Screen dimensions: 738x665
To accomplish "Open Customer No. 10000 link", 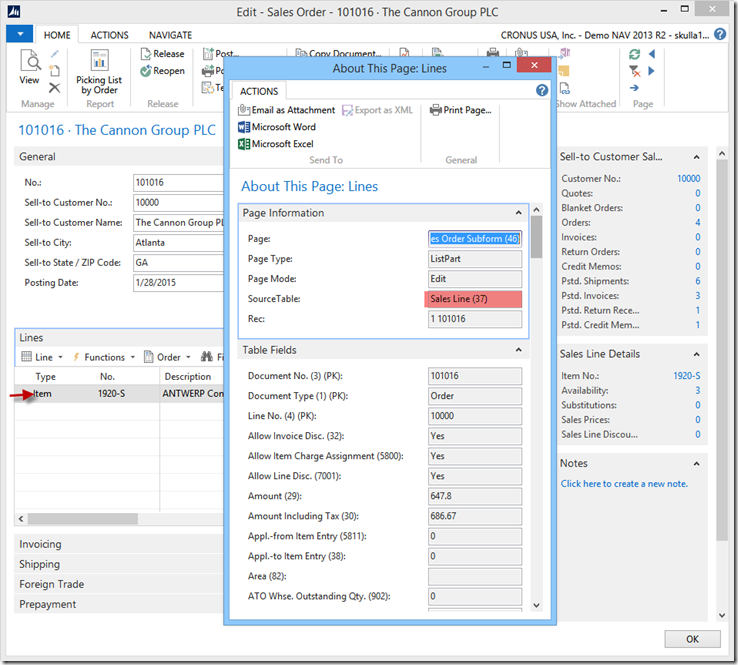I will pyautogui.click(x=688, y=179).
